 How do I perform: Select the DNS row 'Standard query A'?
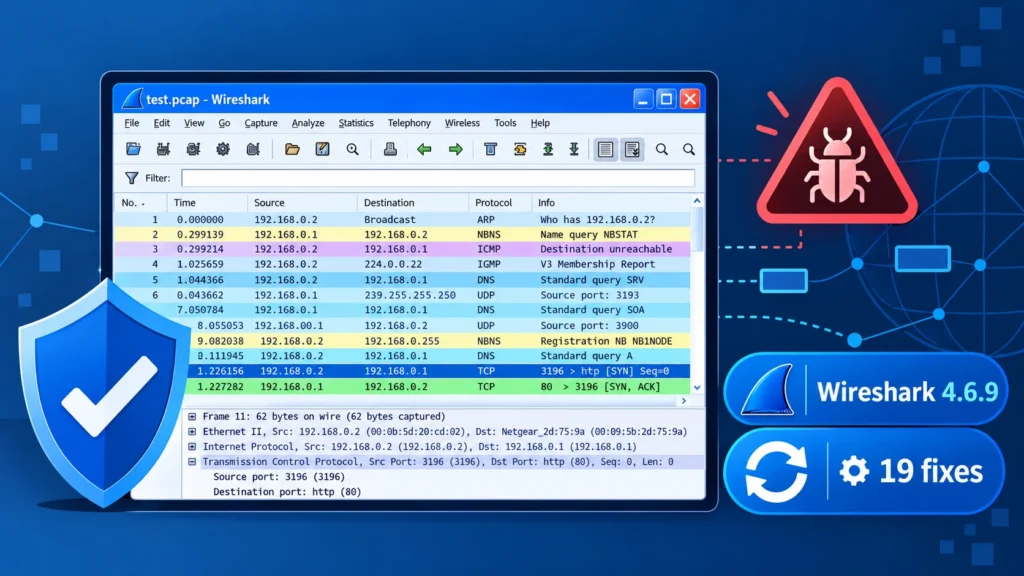pos(438,356)
